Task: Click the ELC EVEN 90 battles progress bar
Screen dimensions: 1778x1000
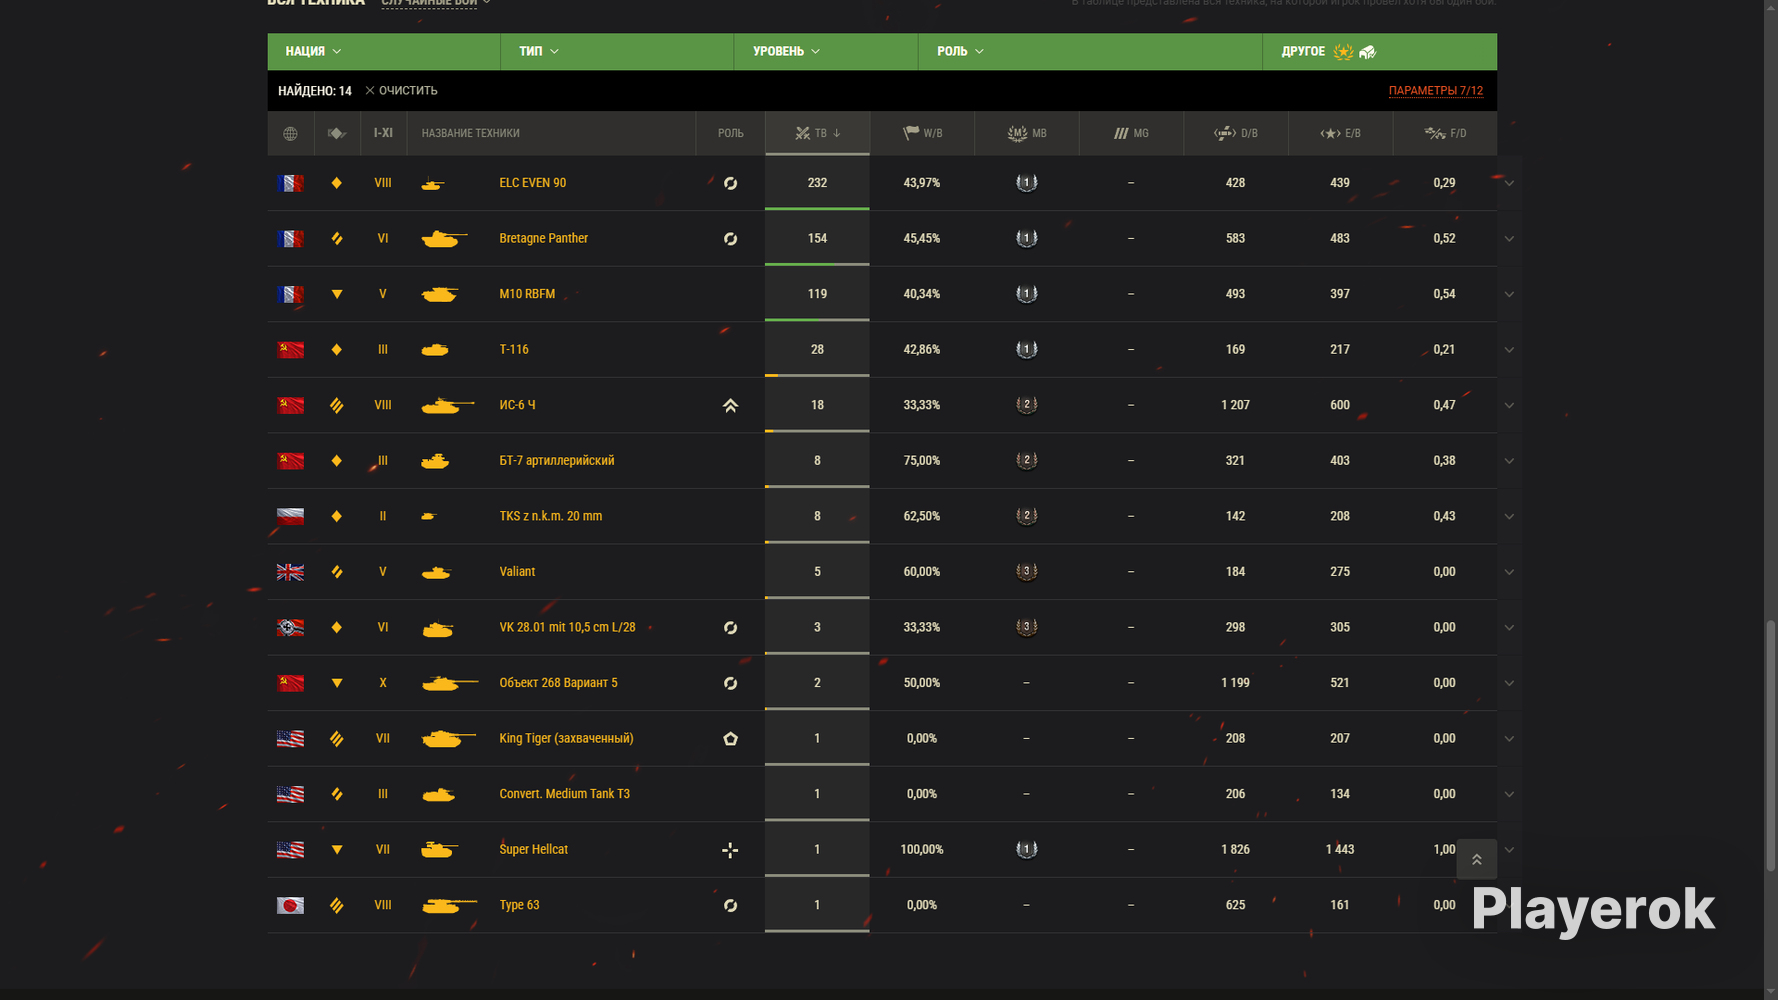Action: point(817,208)
